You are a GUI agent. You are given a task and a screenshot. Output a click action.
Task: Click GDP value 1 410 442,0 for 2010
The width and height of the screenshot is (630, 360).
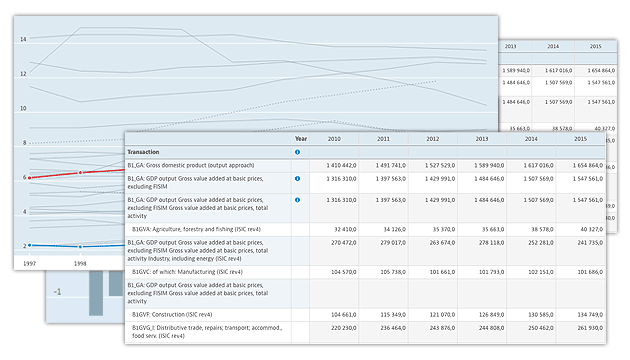[341, 165]
